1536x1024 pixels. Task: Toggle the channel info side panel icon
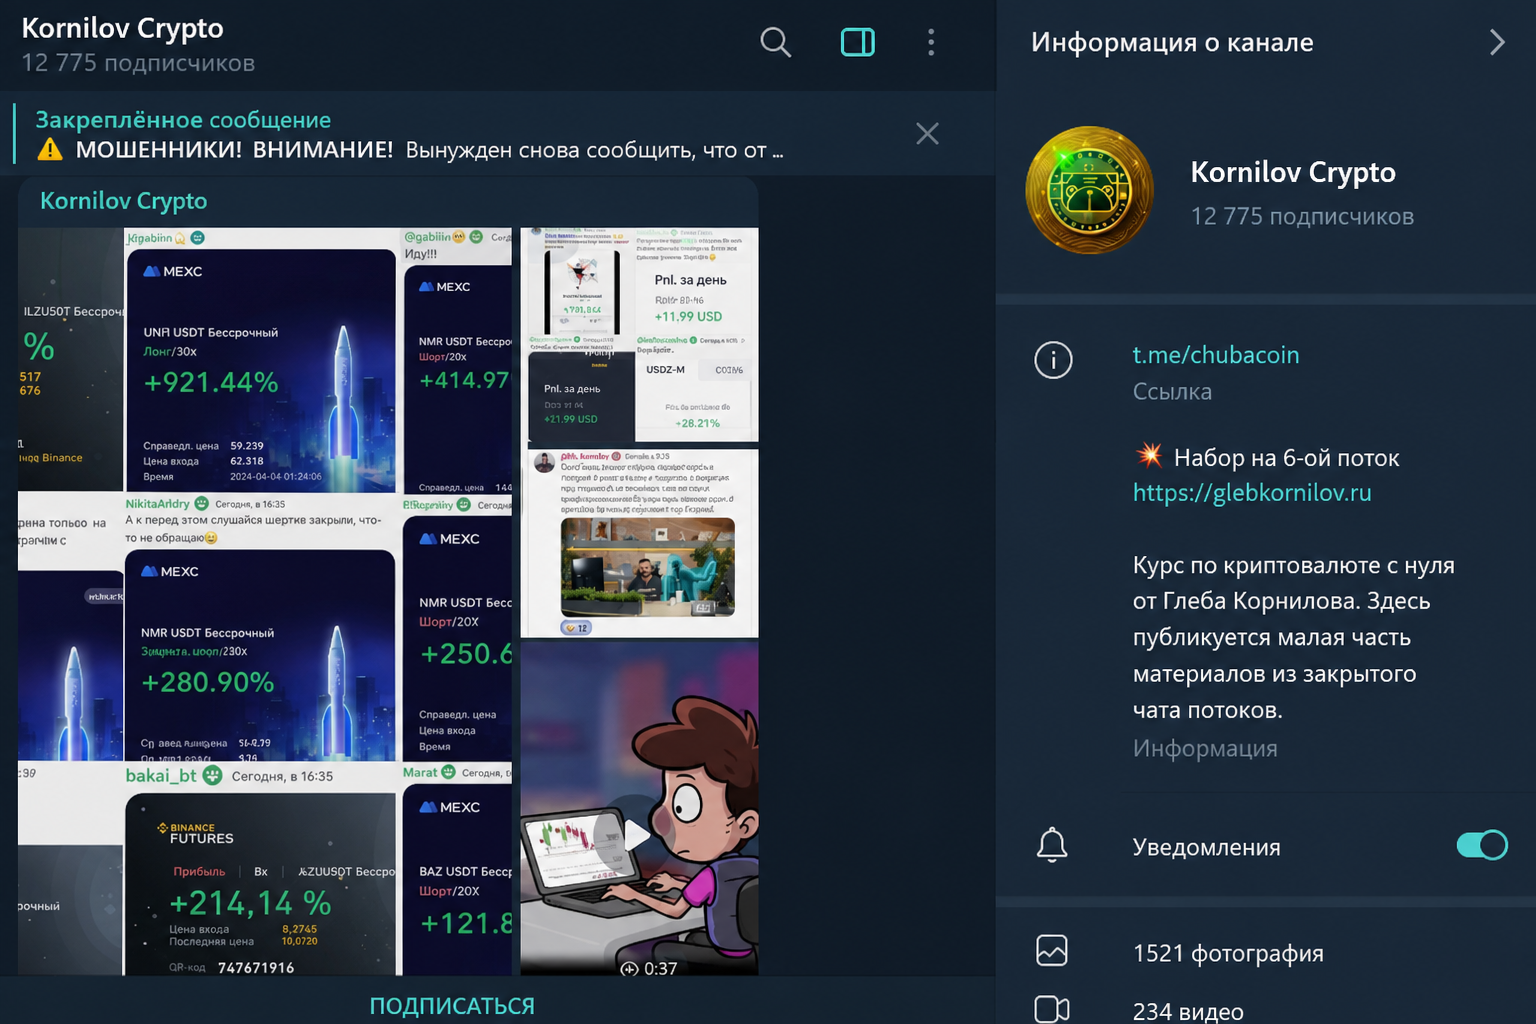tap(858, 42)
